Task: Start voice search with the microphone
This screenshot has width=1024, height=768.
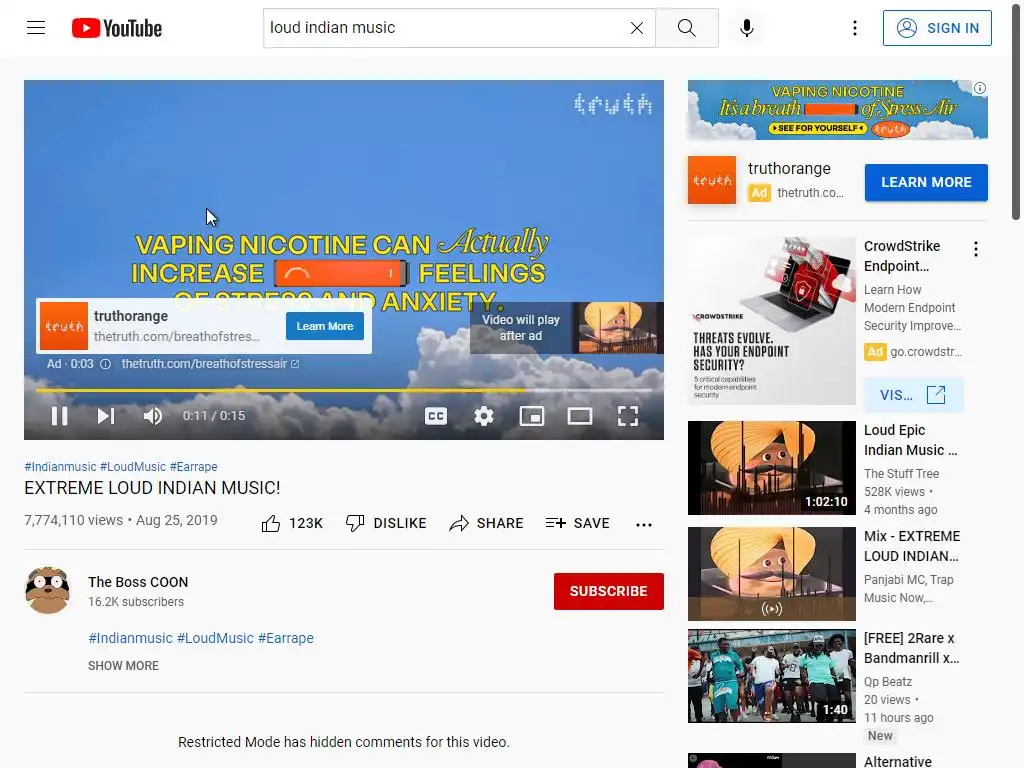Action: tap(746, 28)
